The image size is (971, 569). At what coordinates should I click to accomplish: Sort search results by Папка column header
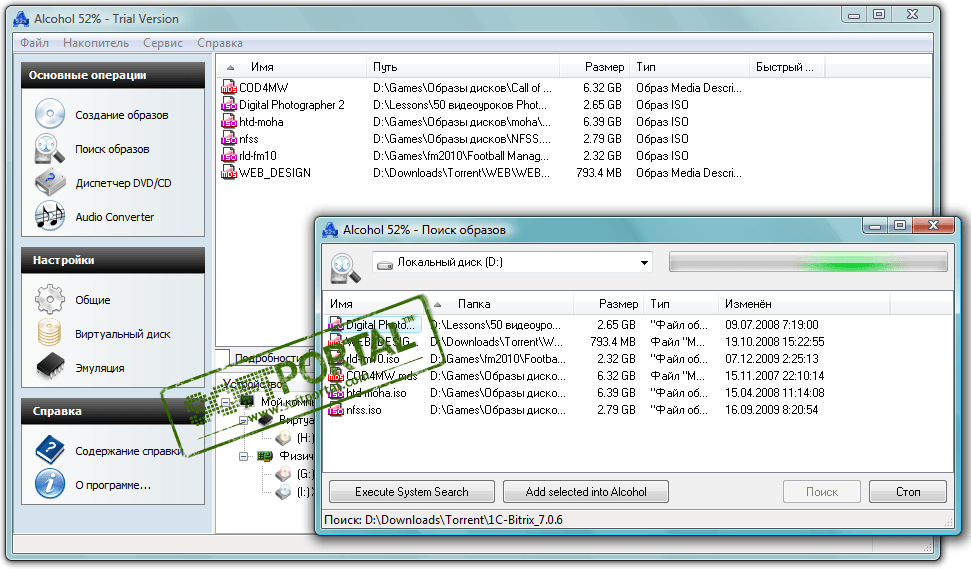(501, 304)
